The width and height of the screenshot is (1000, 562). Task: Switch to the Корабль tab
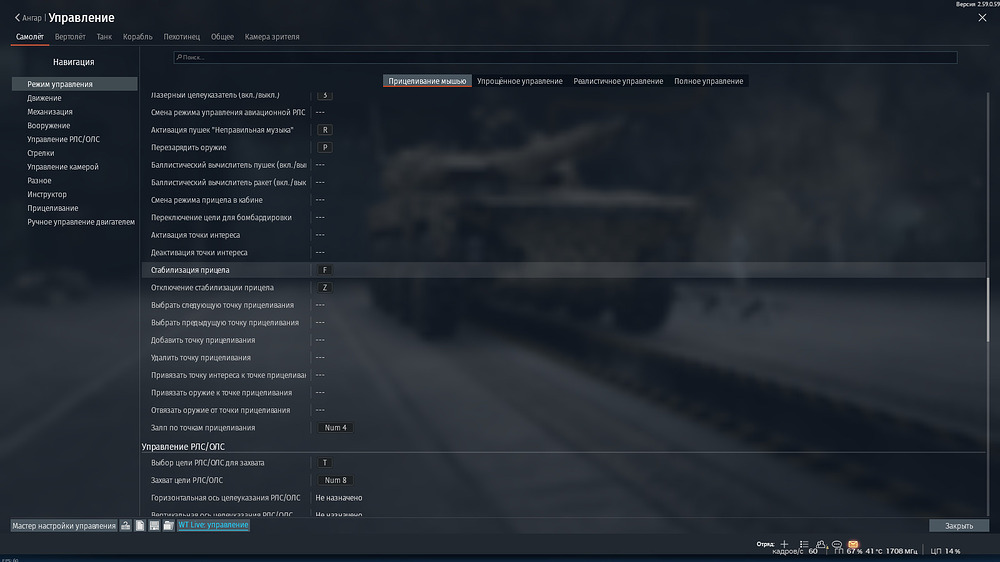pyautogui.click(x=138, y=37)
